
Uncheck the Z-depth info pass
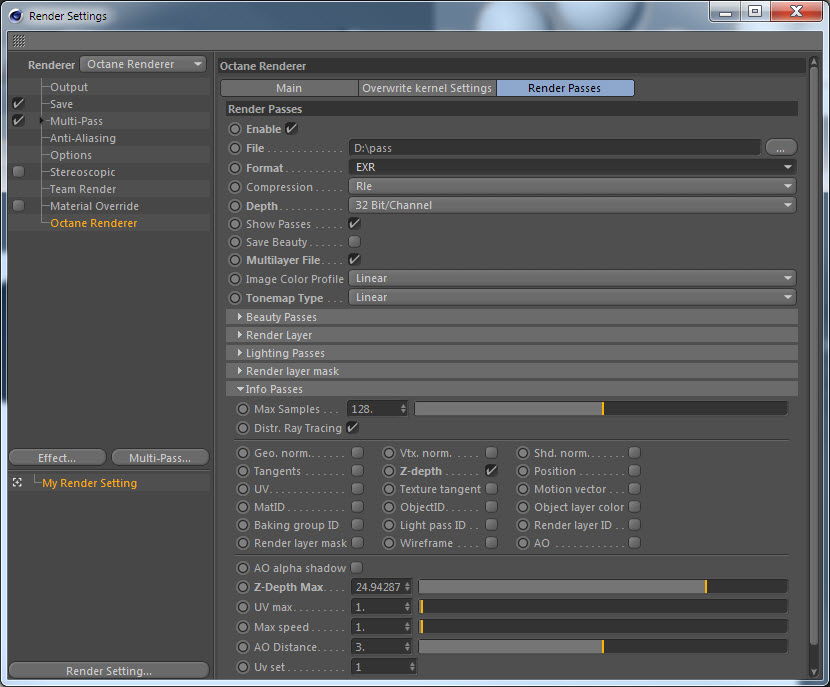(x=491, y=470)
